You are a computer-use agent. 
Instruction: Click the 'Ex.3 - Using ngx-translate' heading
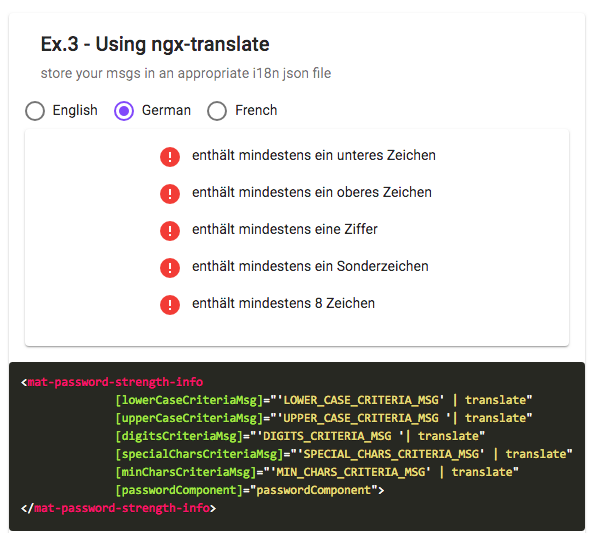(155, 44)
